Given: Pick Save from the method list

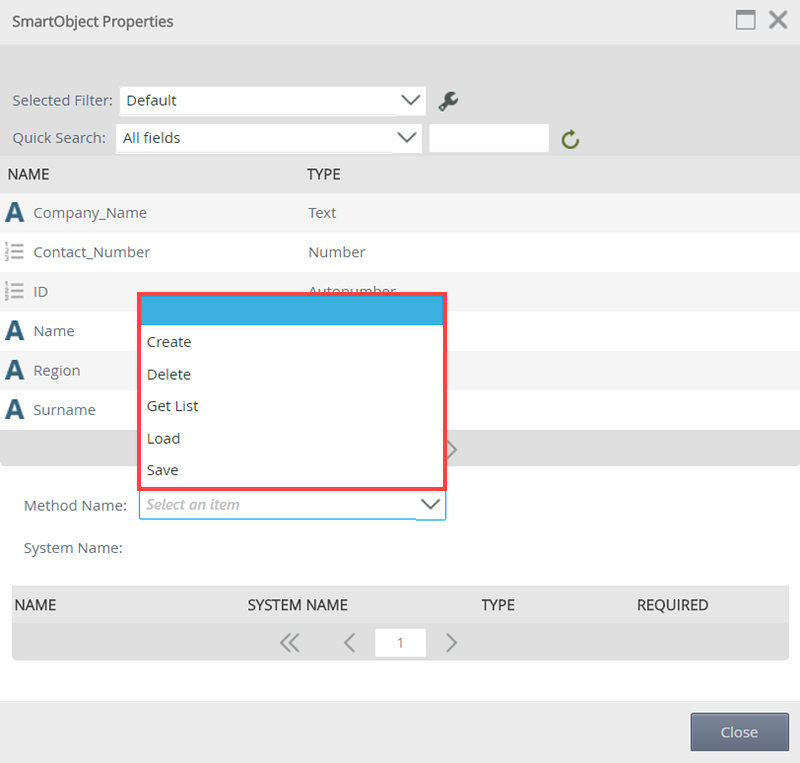Looking at the screenshot, I should click(163, 470).
